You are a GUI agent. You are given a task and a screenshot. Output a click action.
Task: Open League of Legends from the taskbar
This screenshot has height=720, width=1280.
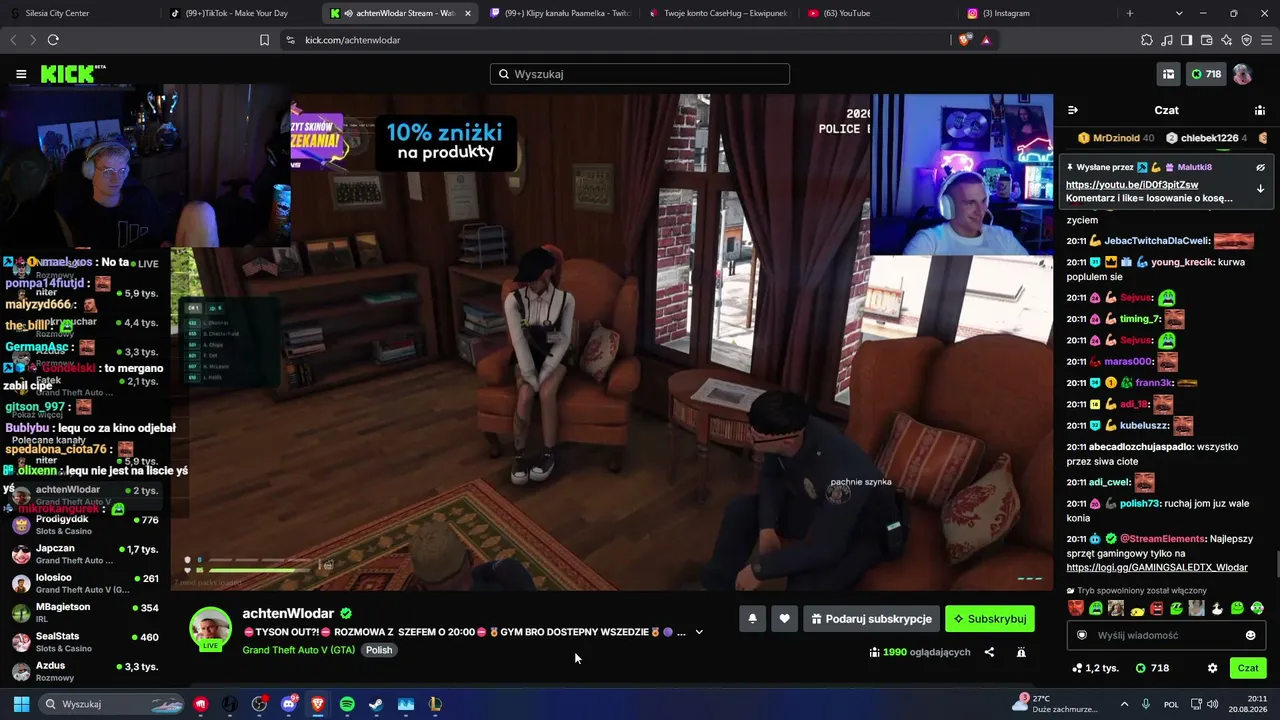coord(435,704)
